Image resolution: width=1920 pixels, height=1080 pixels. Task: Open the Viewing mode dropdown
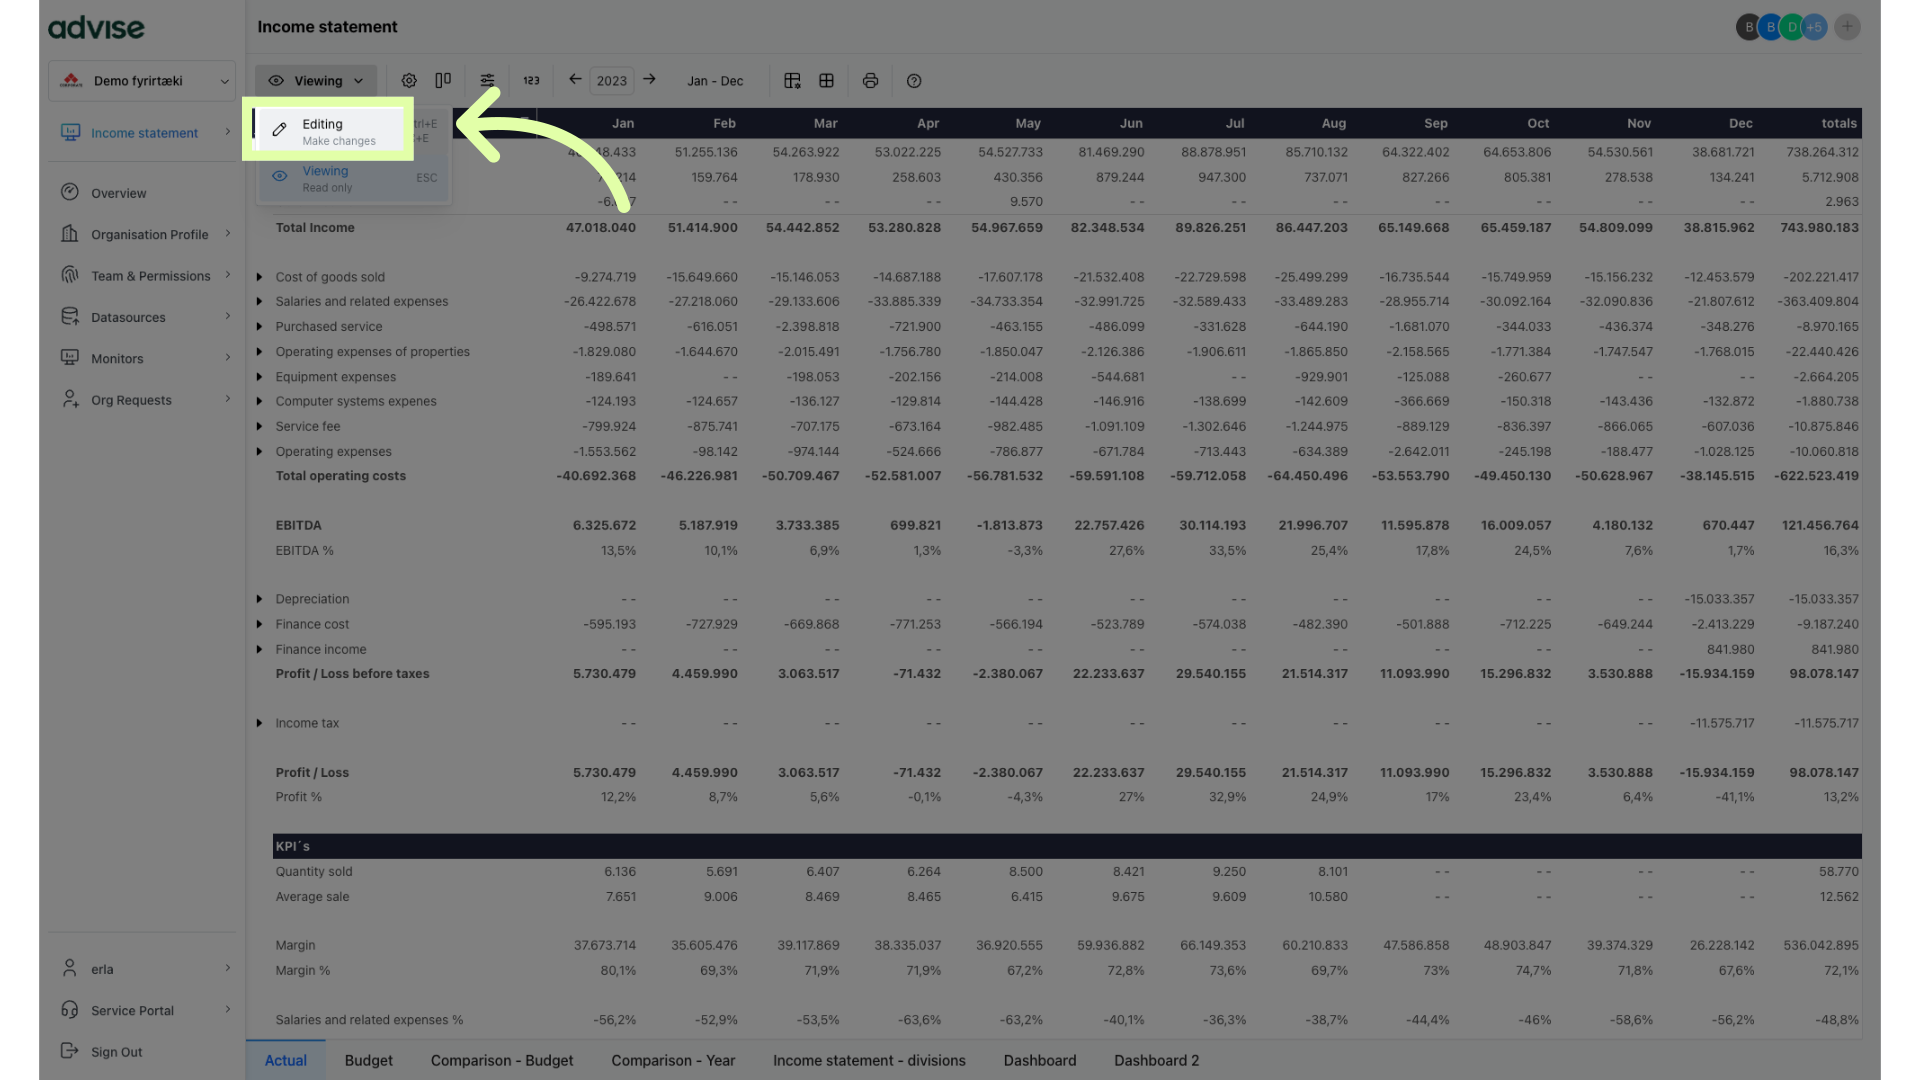pyautogui.click(x=316, y=81)
